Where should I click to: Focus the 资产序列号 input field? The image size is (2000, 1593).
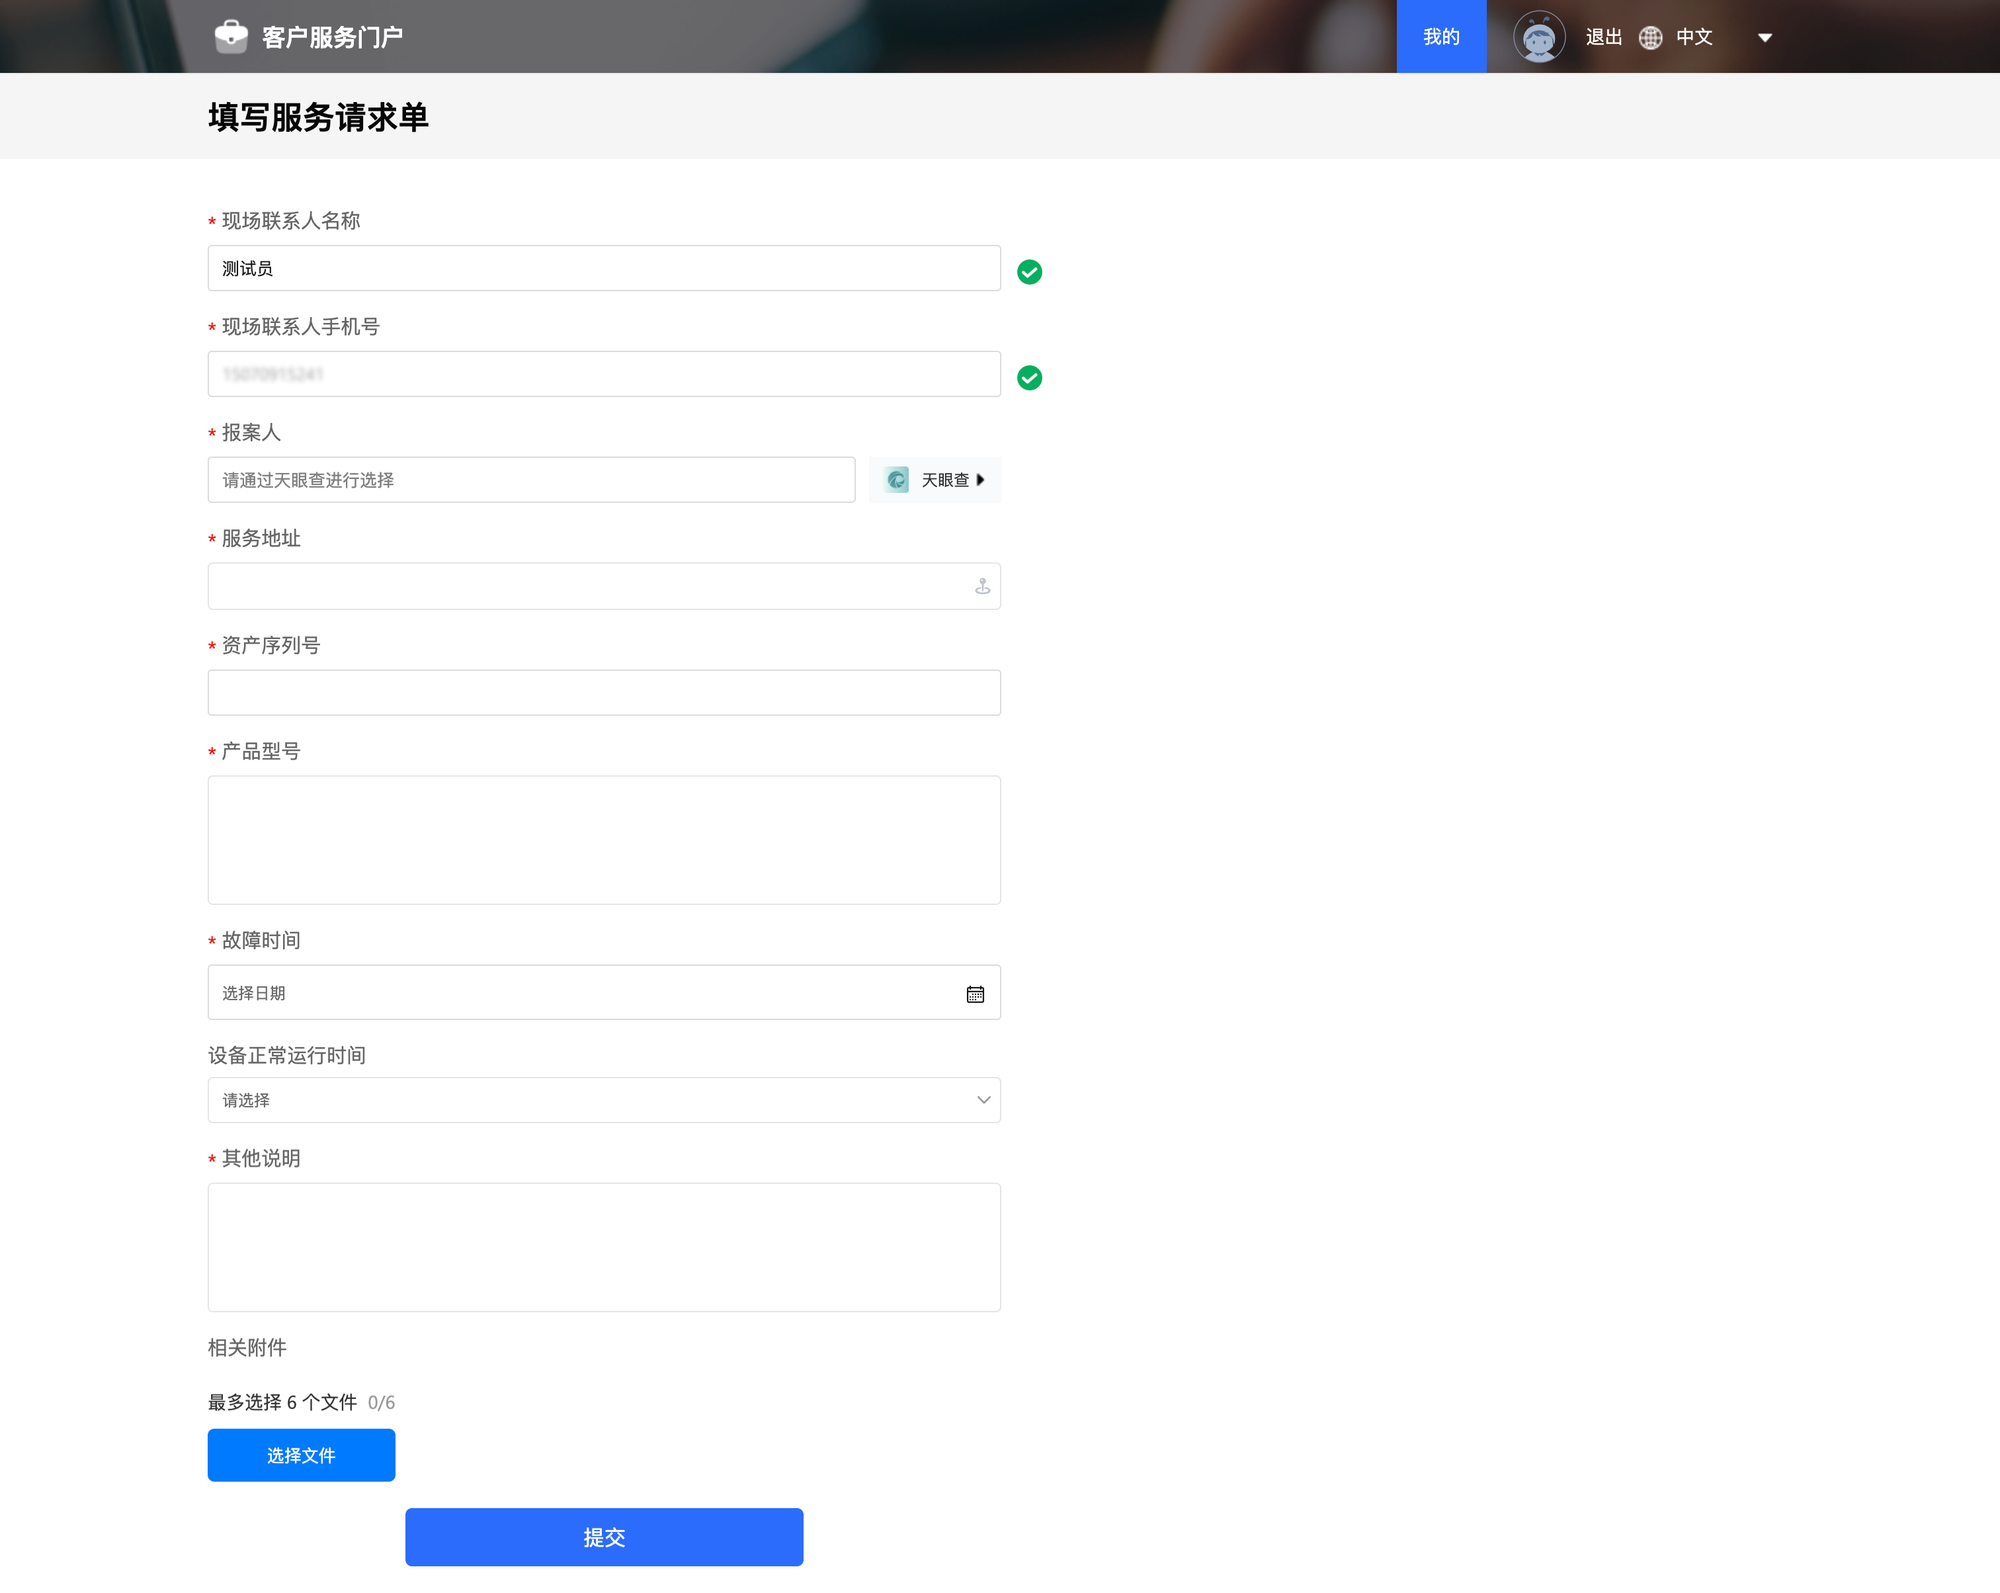tap(604, 692)
